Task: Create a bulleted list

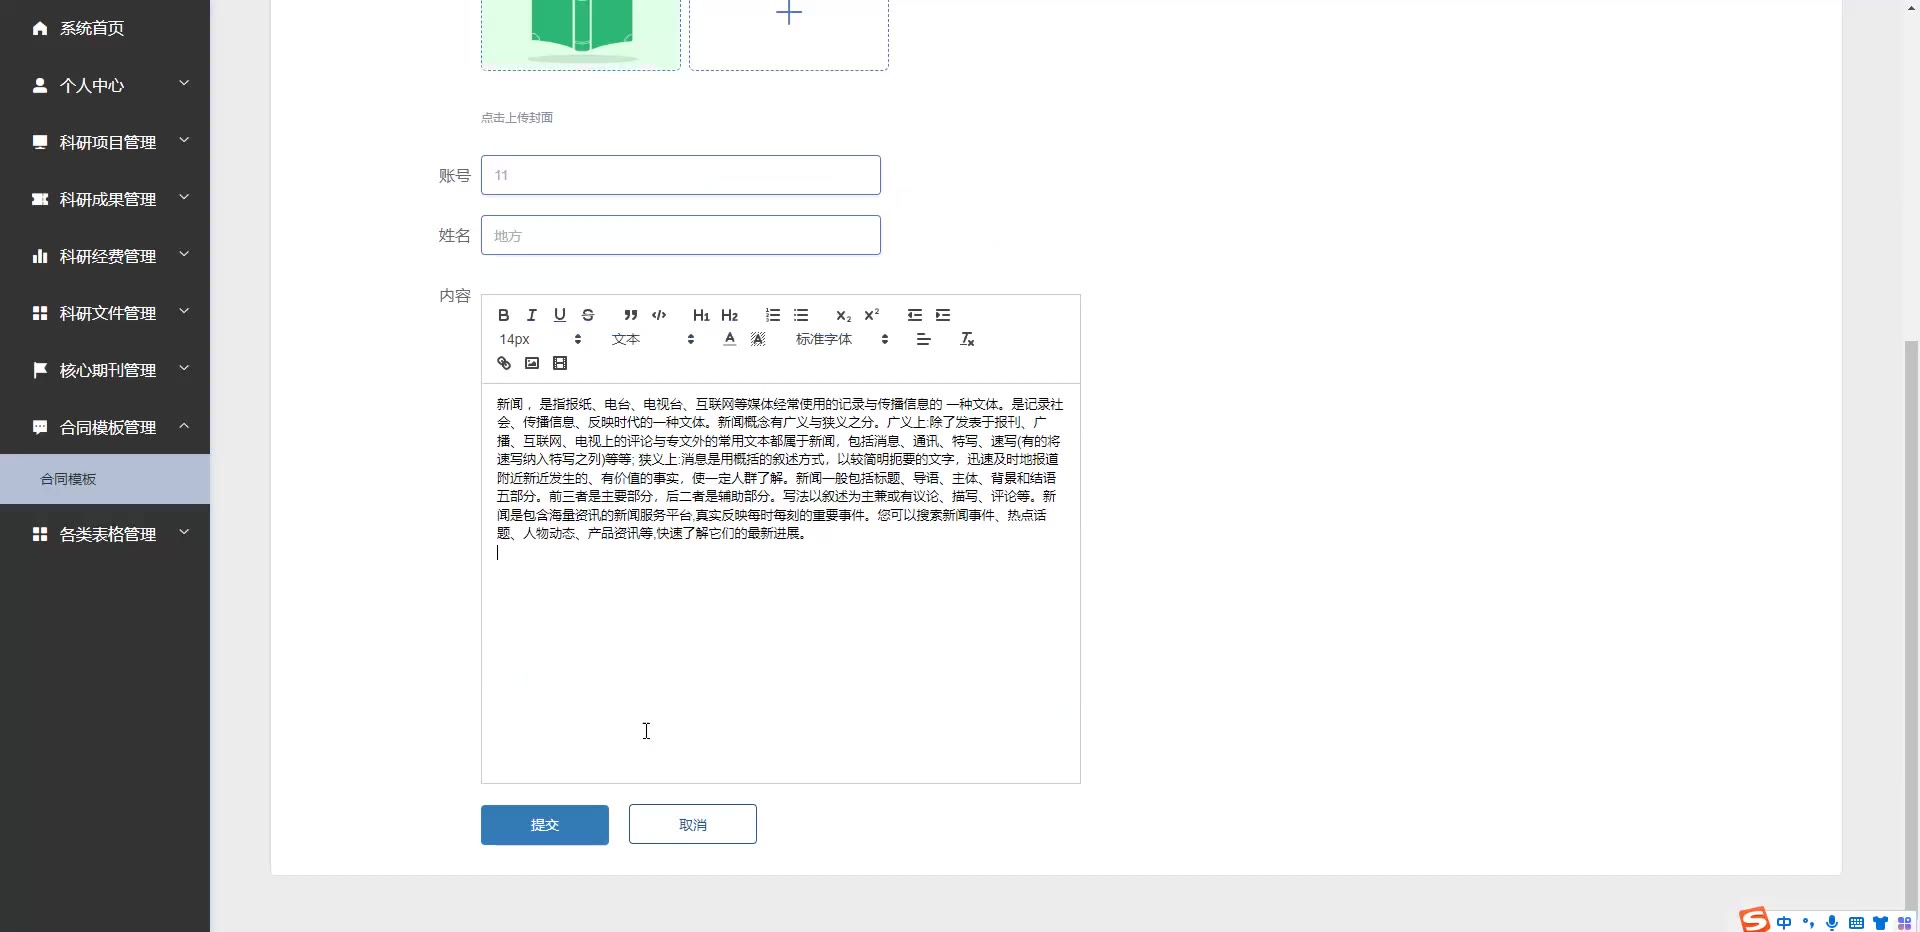Action: (x=801, y=315)
